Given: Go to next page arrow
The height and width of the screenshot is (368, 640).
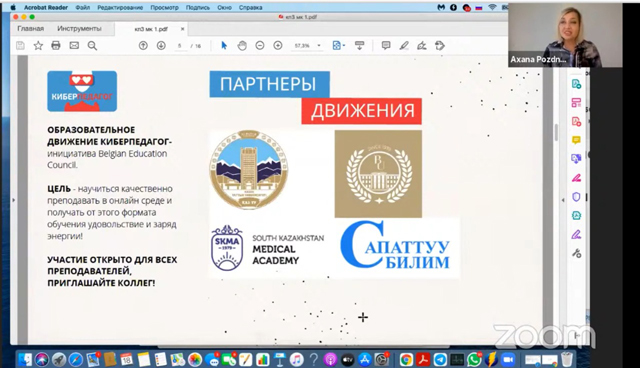Looking at the screenshot, I should pos(161,45).
